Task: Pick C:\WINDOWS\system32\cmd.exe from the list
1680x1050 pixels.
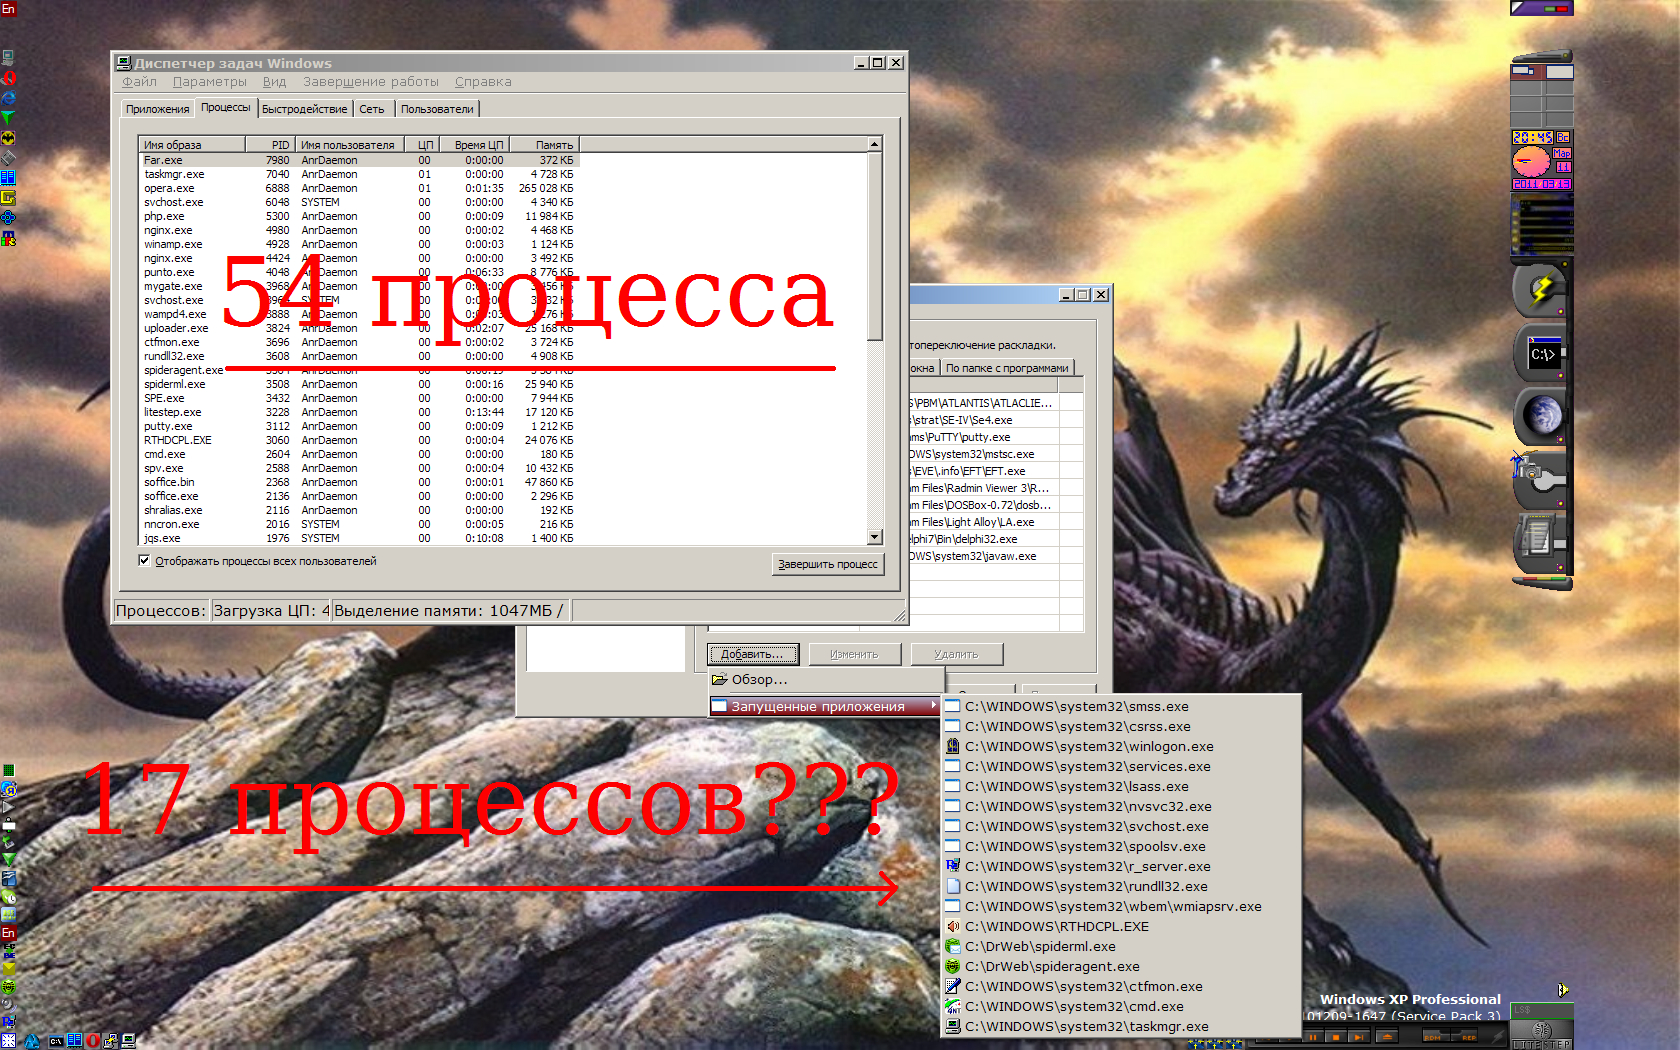Action: (x=1120, y=1006)
